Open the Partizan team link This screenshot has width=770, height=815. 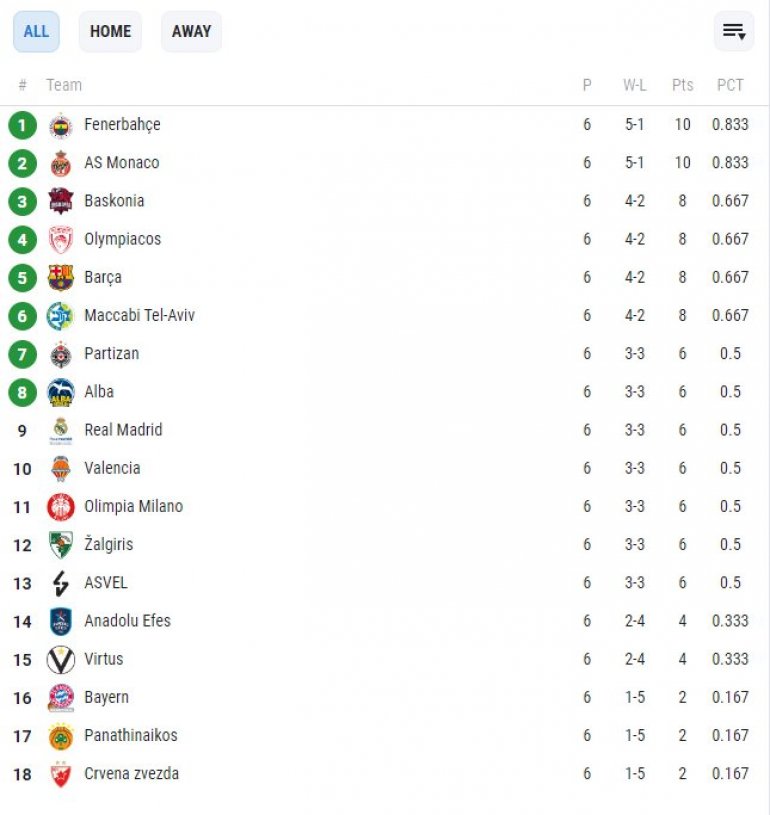[111, 354]
